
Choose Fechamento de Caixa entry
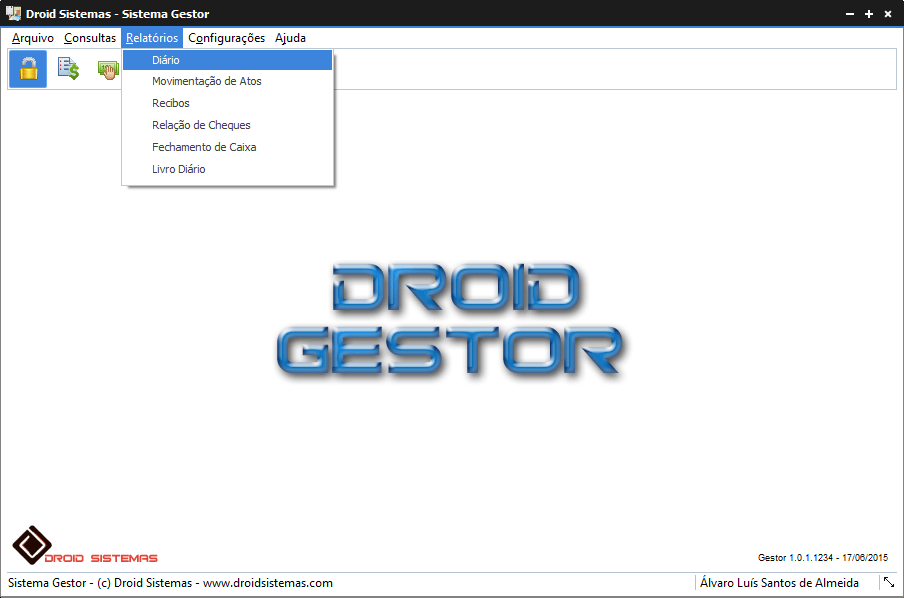pyautogui.click(x=227, y=147)
